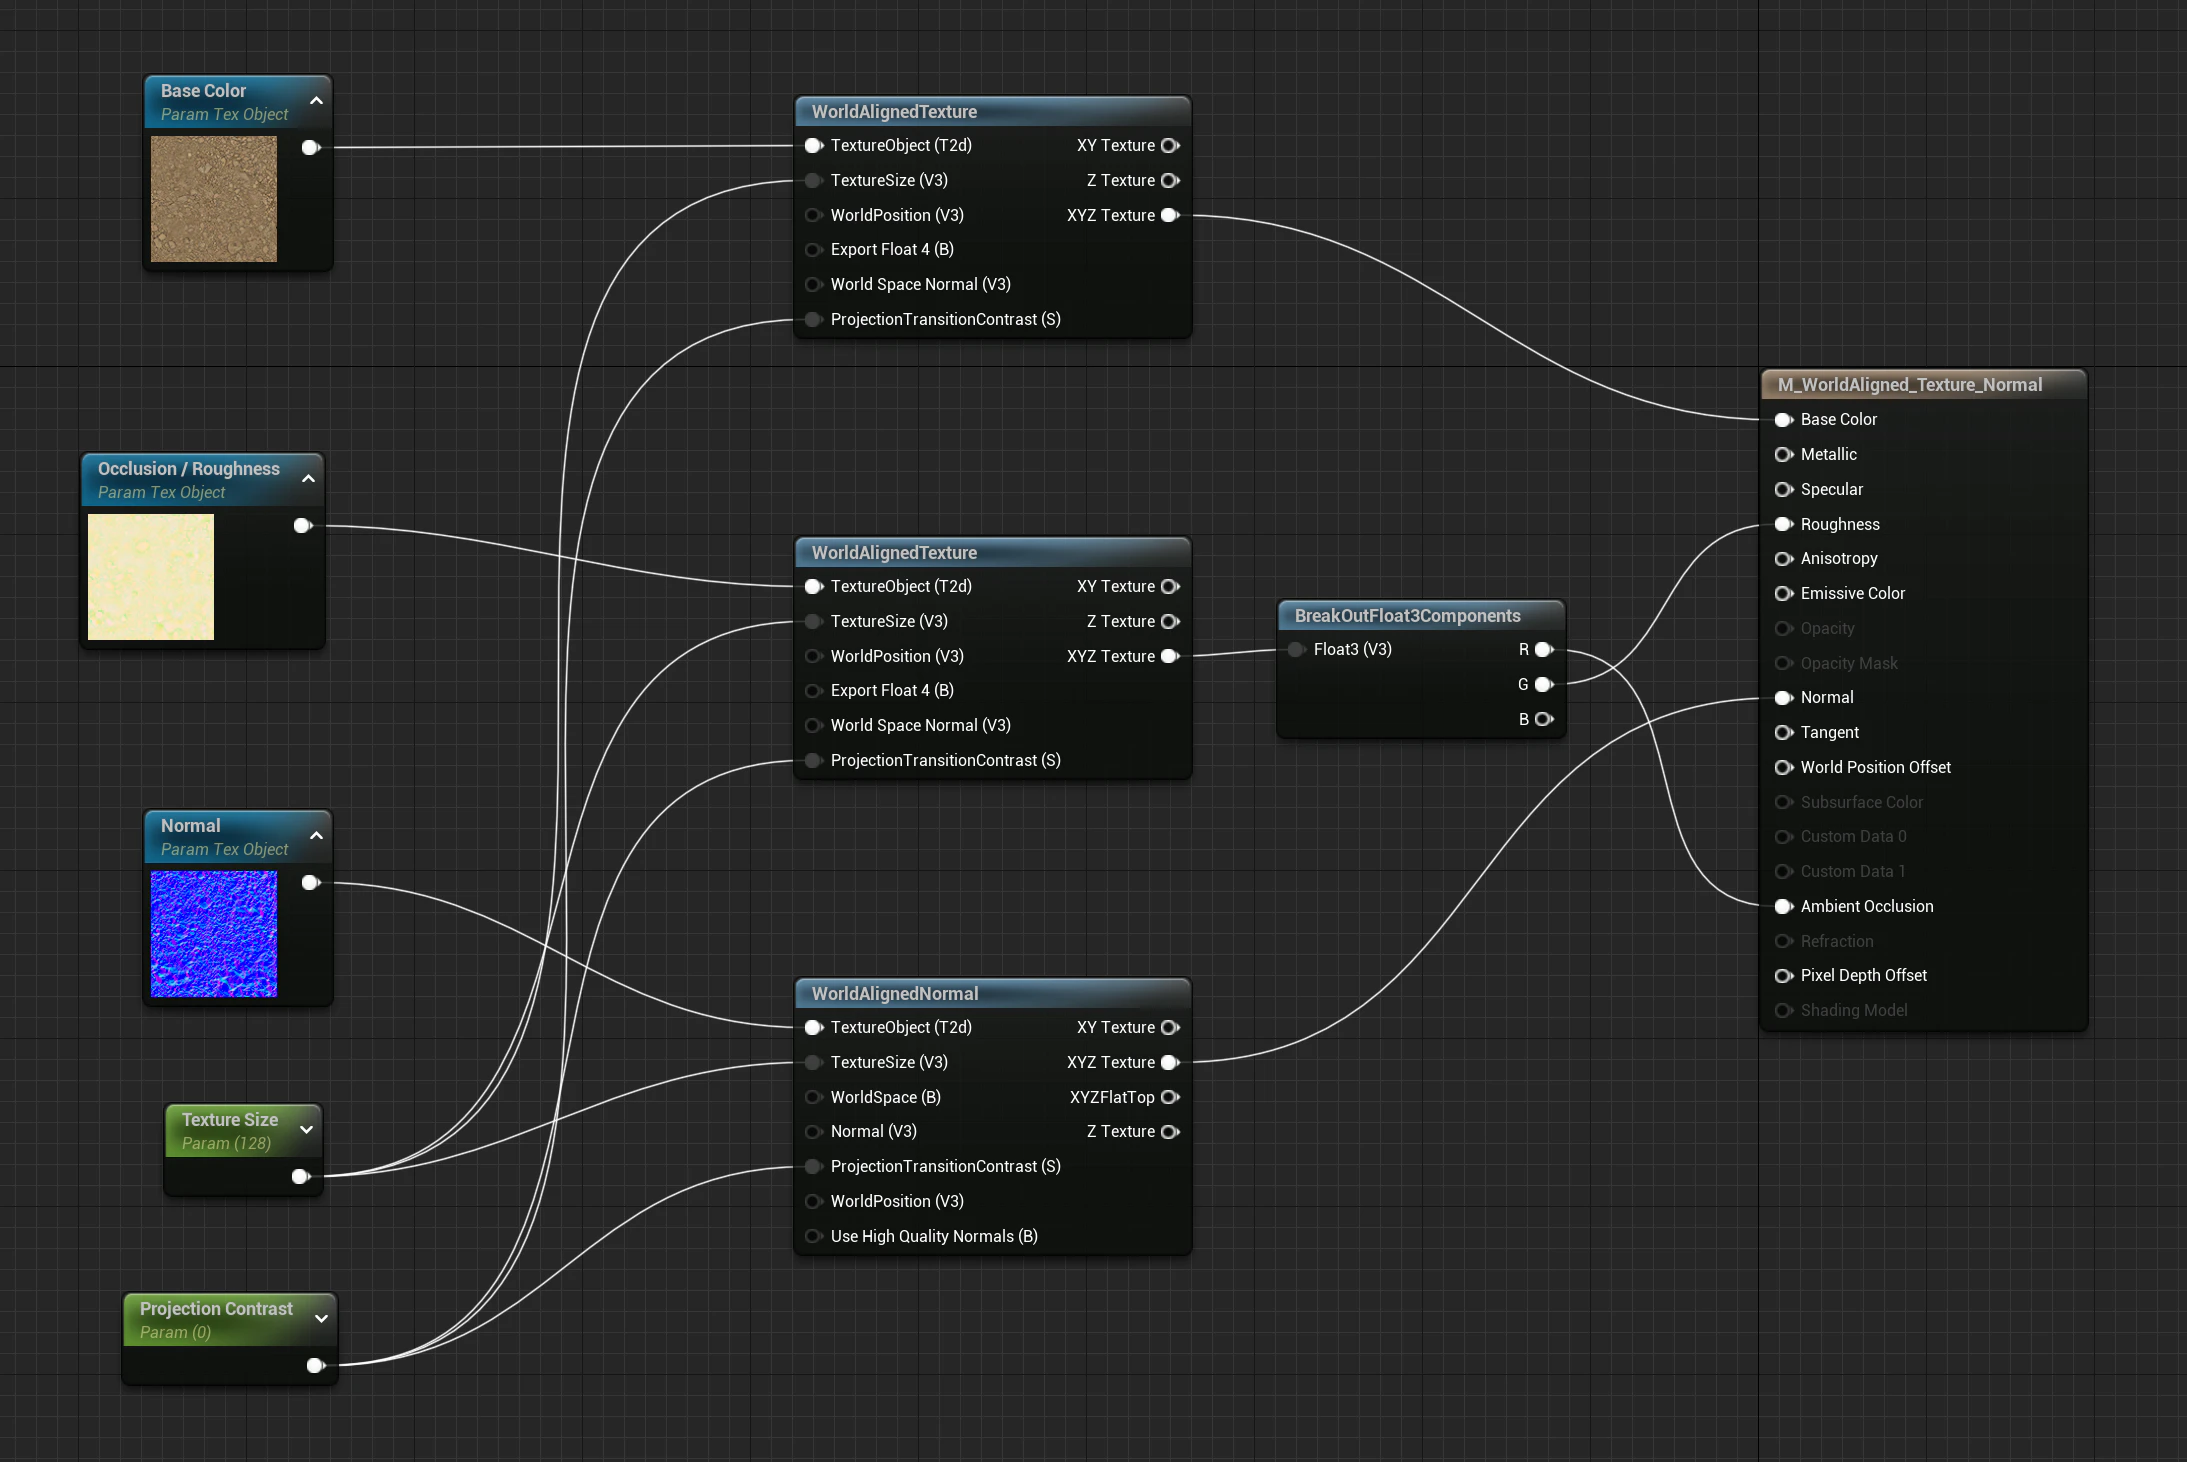Screen dimensions: 2187x1462
Task: Click the Base Color node output pin
Action: click(x=311, y=148)
